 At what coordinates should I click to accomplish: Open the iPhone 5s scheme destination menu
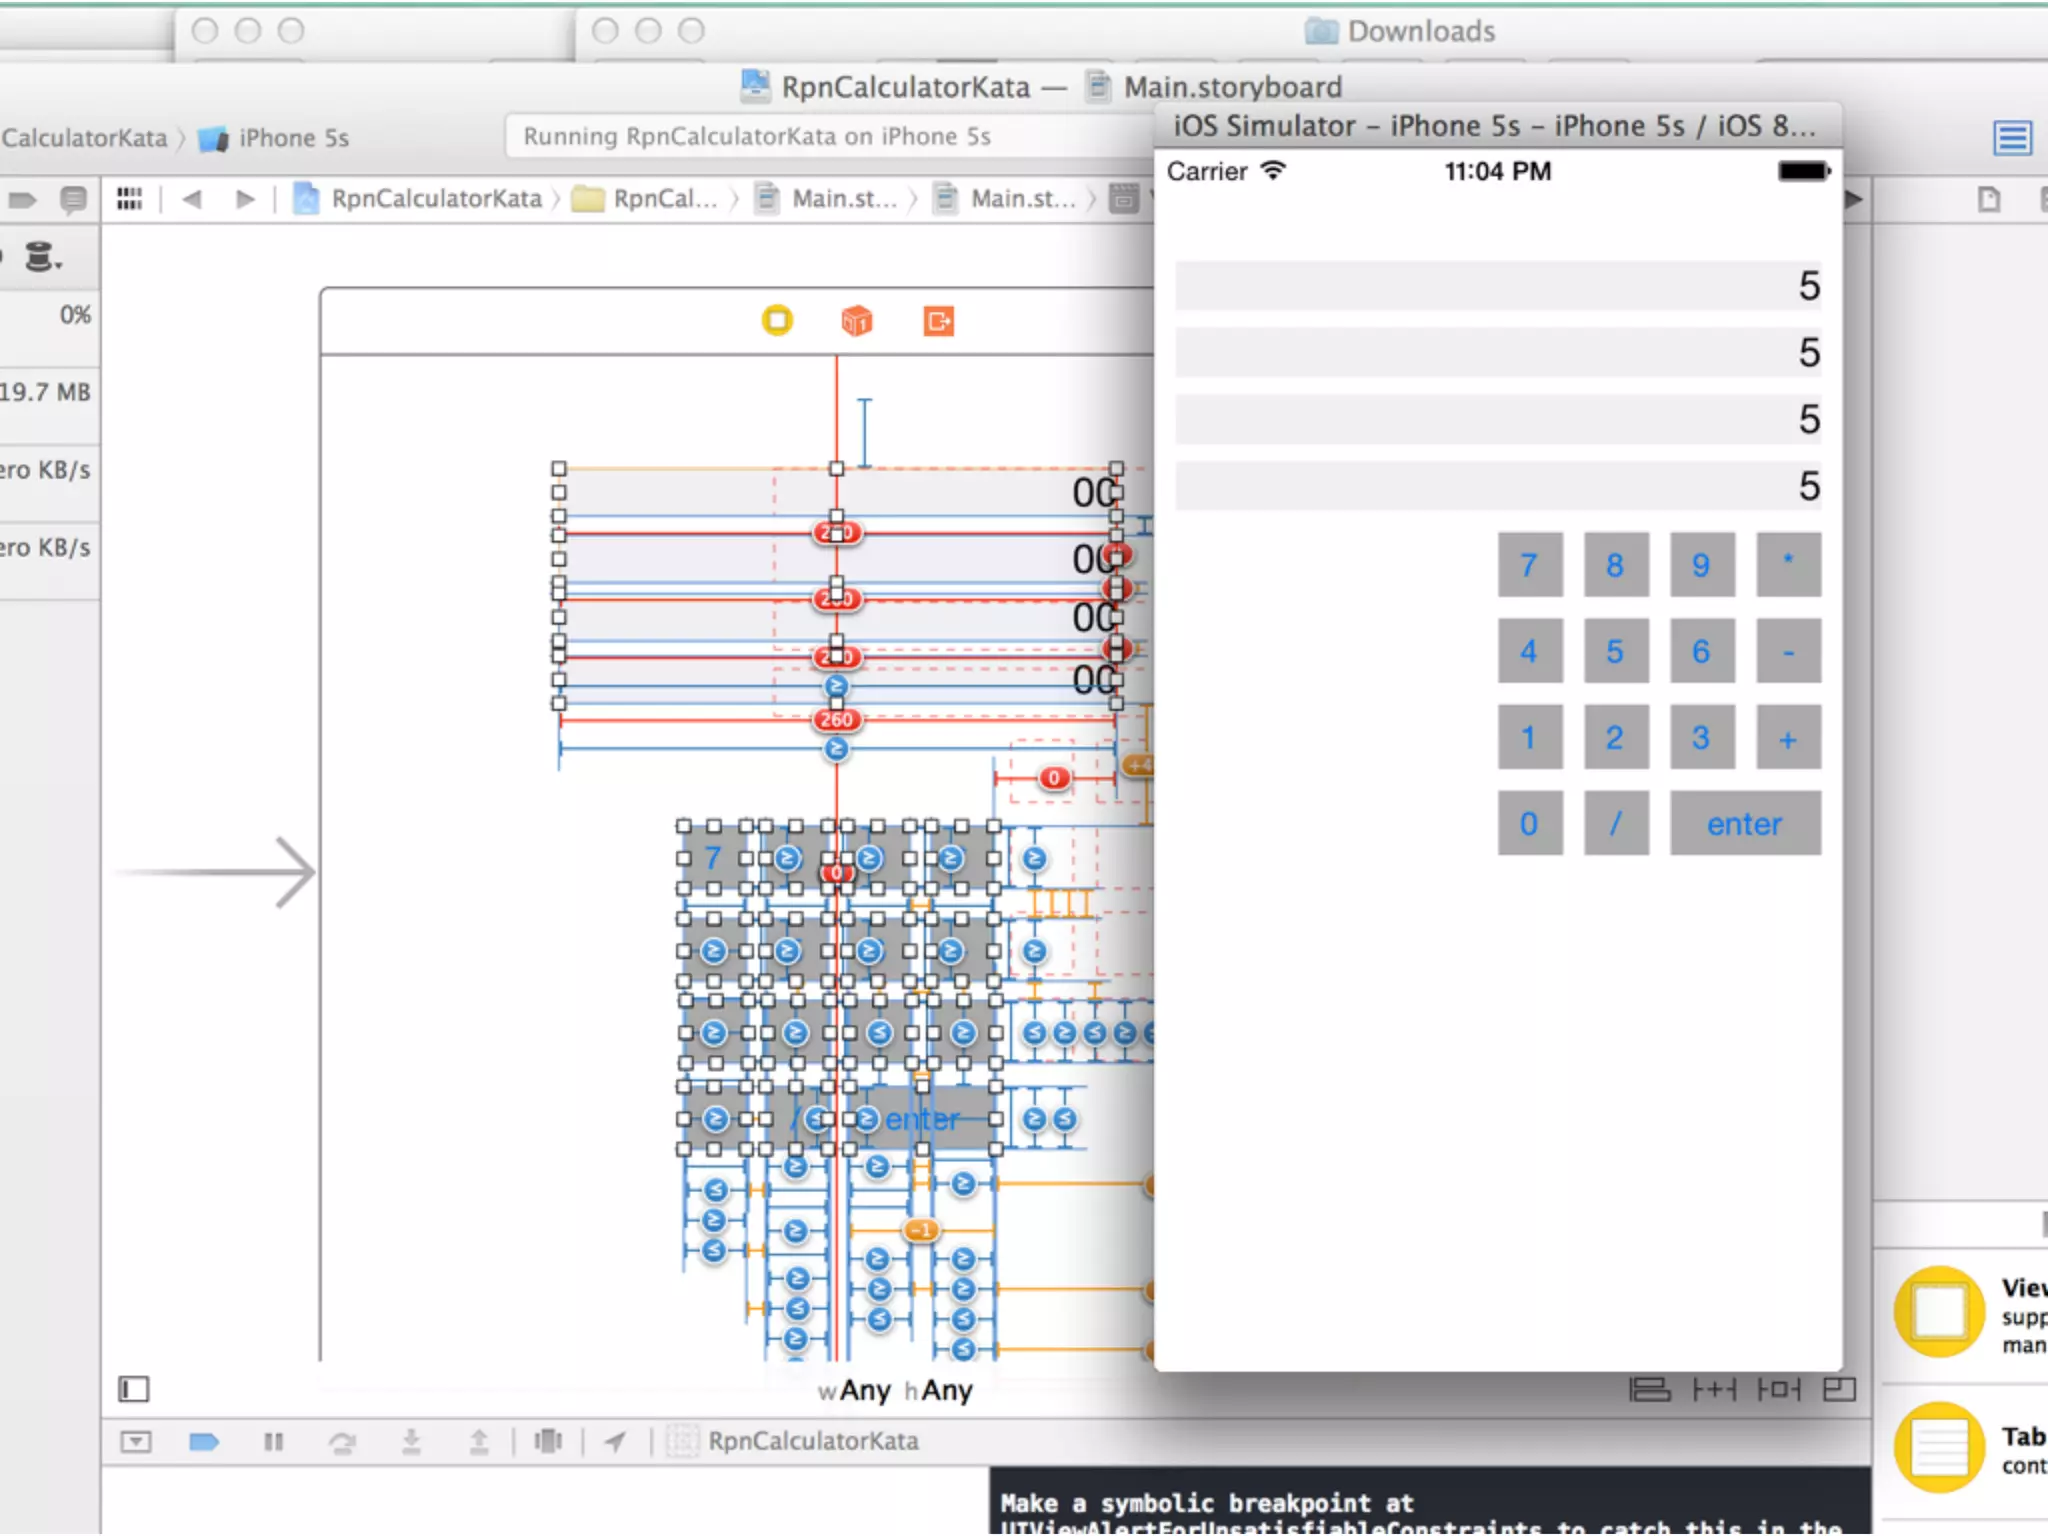(292, 138)
